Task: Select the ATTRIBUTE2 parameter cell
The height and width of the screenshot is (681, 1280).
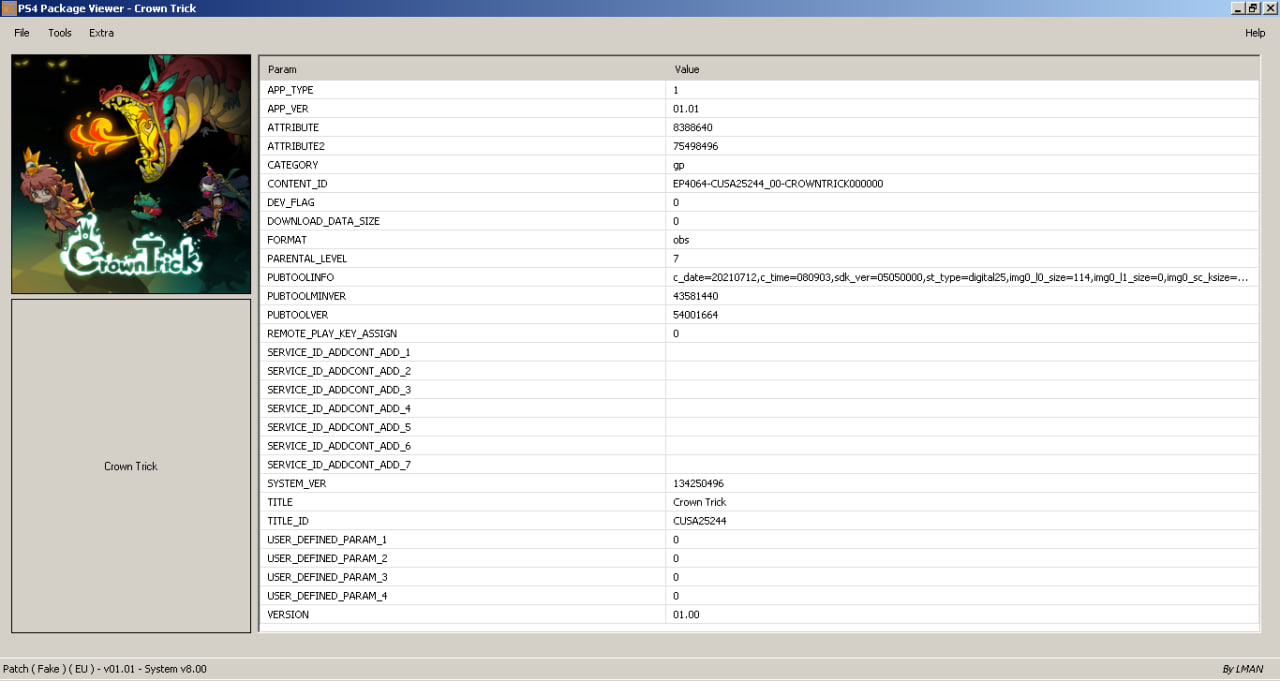Action: click(462, 146)
